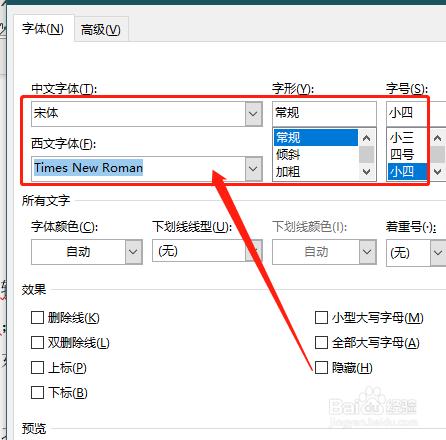Select 四号 in the size list
This screenshot has width=446, height=440.
(408, 155)
